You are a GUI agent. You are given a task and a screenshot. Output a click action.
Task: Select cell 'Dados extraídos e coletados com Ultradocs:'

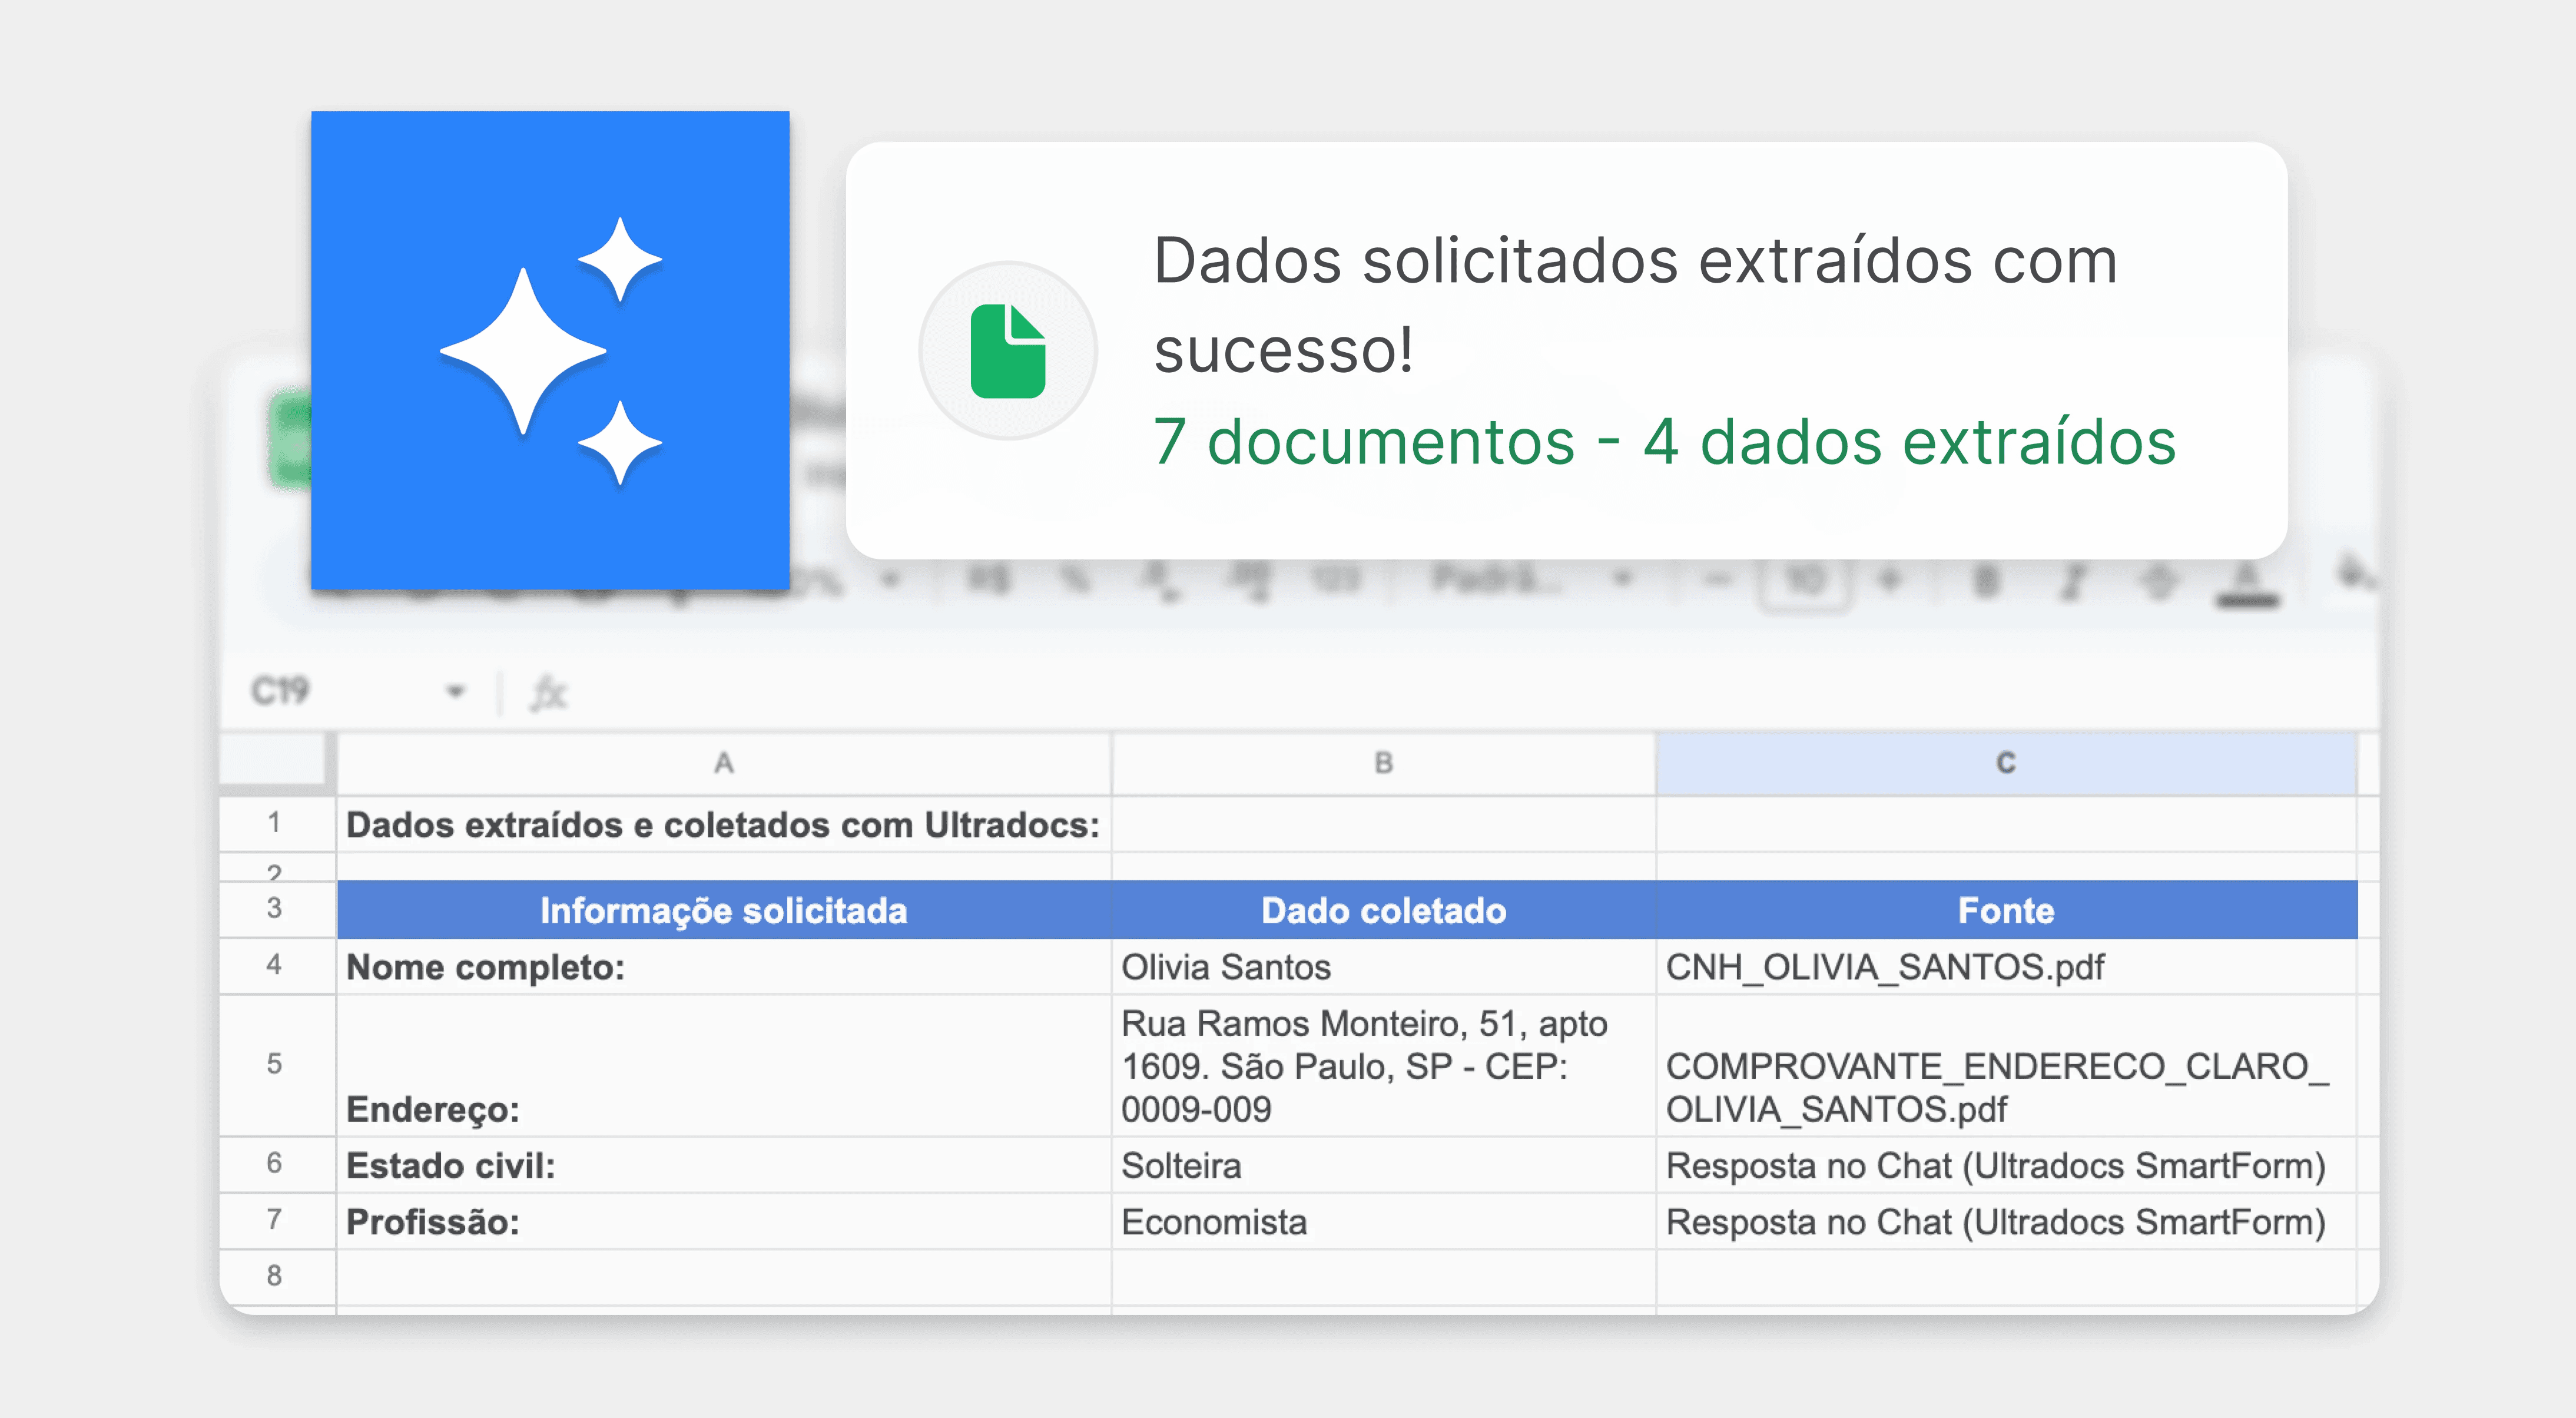724,824
